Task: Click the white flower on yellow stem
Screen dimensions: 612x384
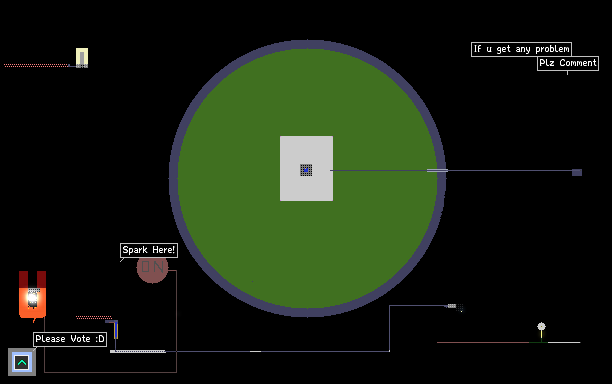Action: tap(541, 326)
